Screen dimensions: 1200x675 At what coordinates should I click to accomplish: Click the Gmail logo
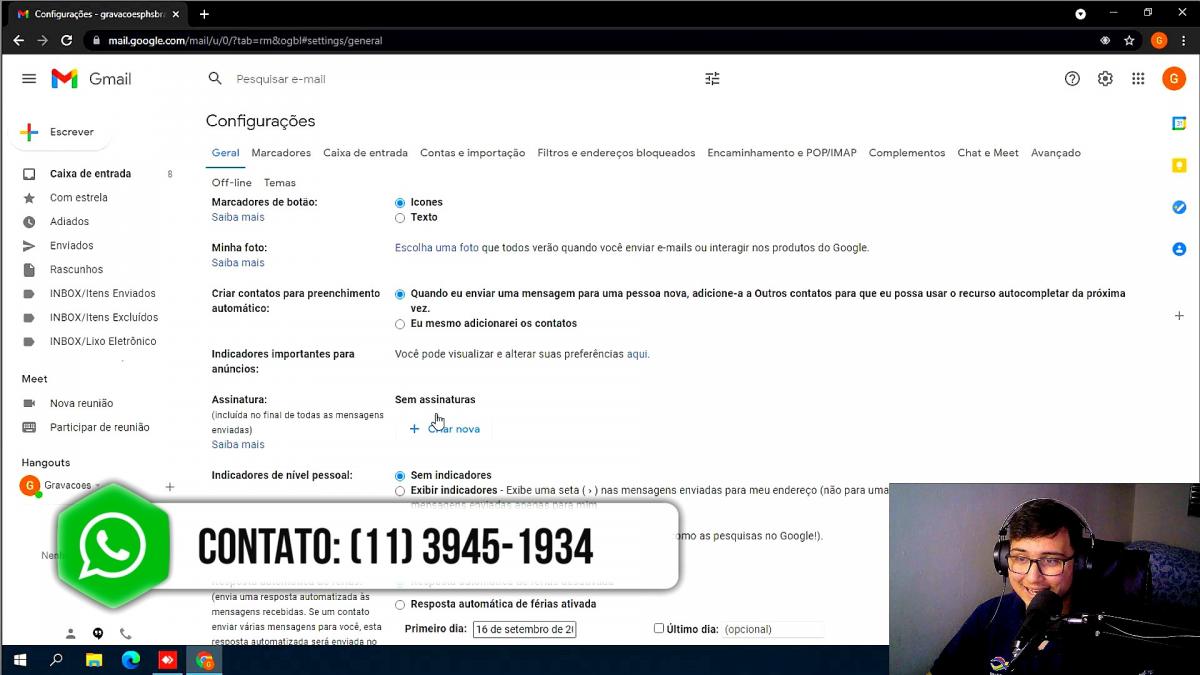91,79
